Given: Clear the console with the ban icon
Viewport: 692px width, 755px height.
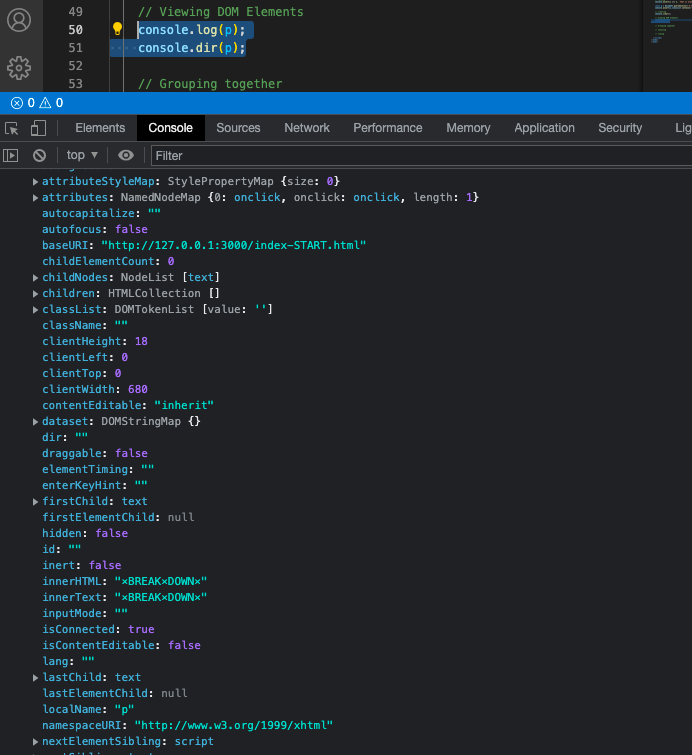Looking at the screenshot, I should coord(39,155).
